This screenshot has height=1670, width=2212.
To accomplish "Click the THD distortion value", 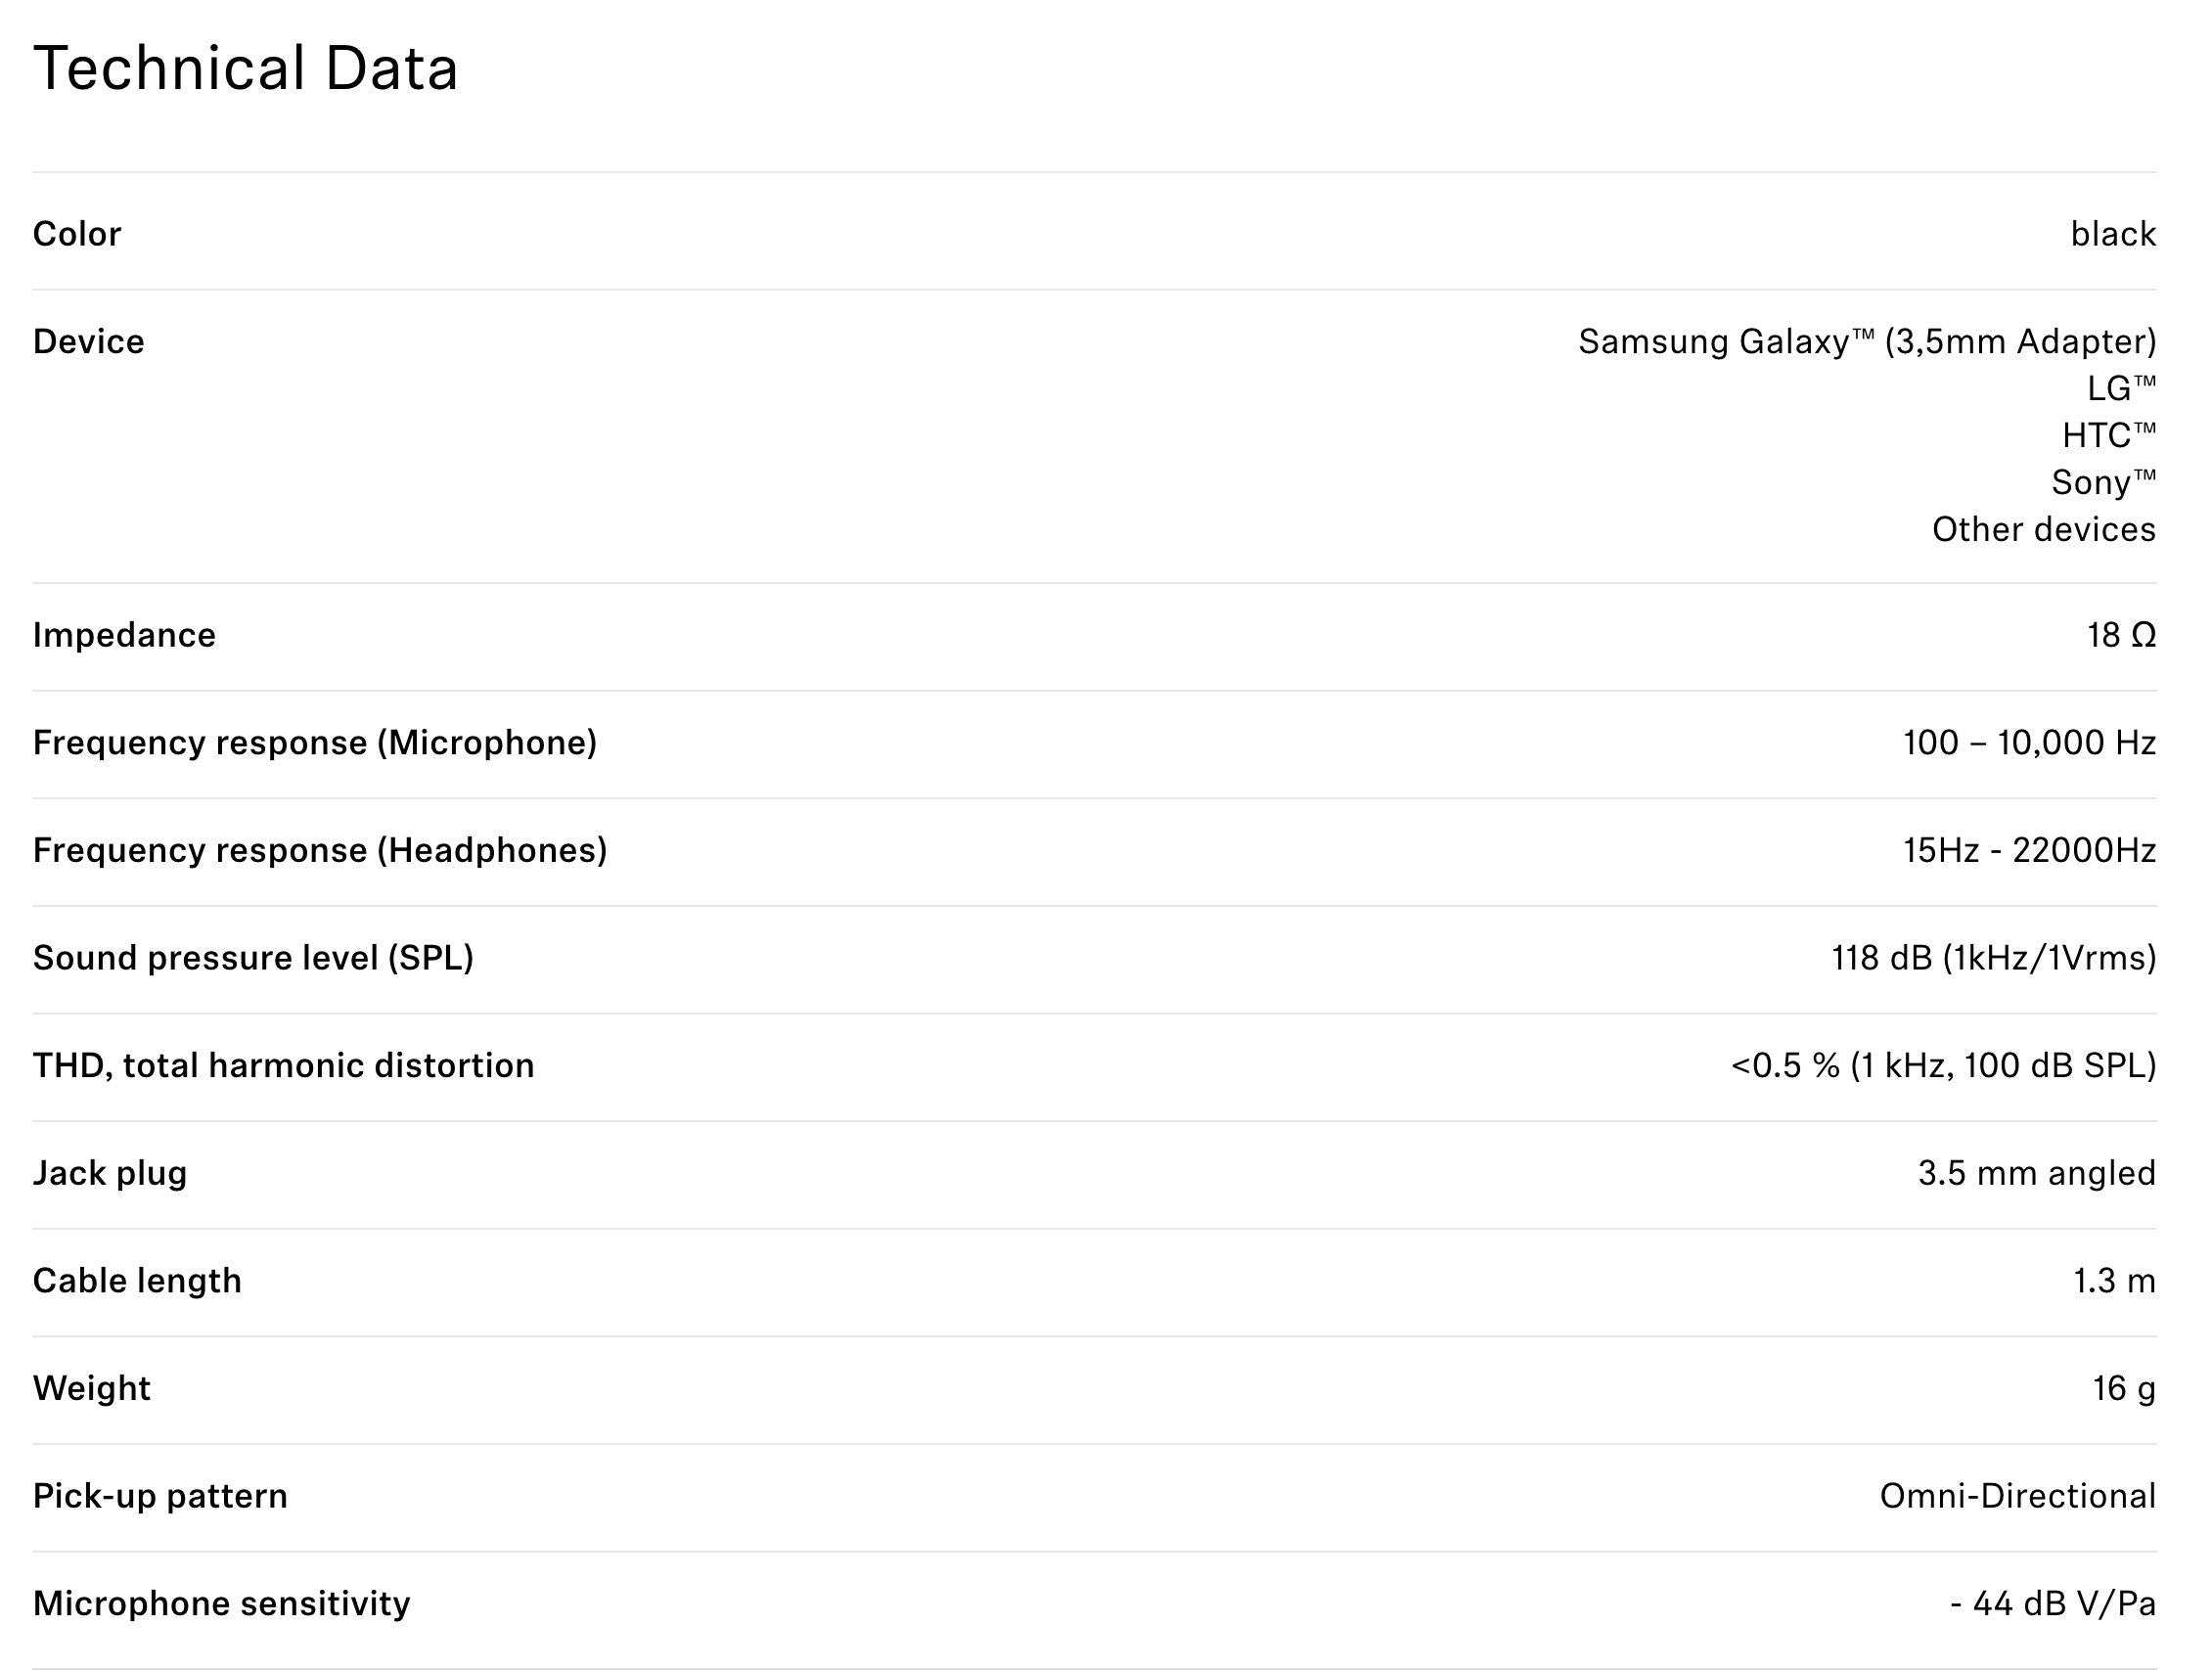I will [1944, 1066].
